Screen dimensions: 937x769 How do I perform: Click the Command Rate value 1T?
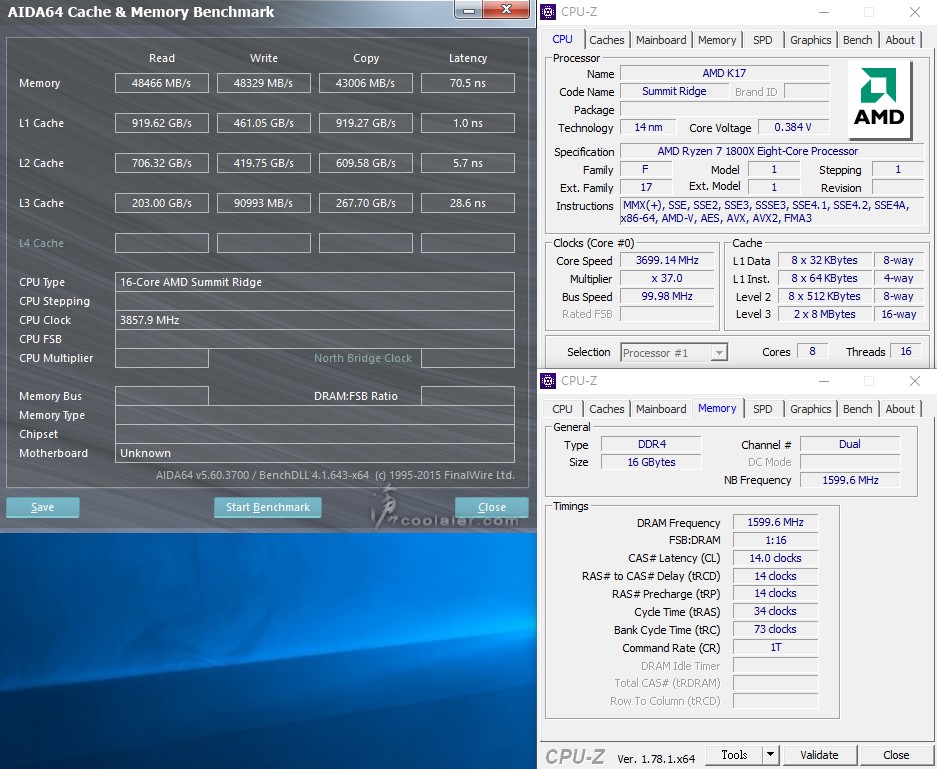(x=776, y=647)
